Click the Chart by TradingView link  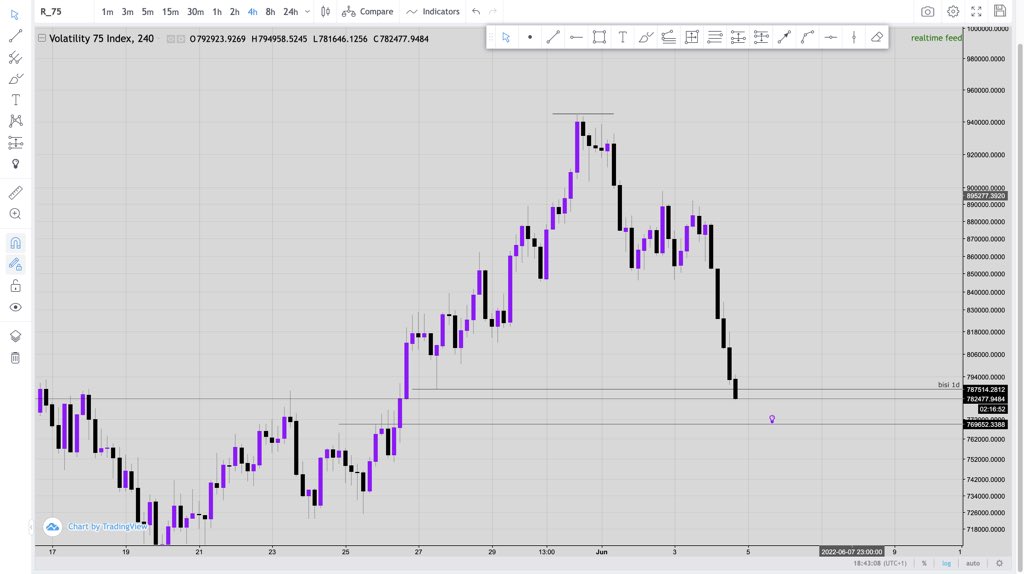pyautogui.click(x=108, y=526)
